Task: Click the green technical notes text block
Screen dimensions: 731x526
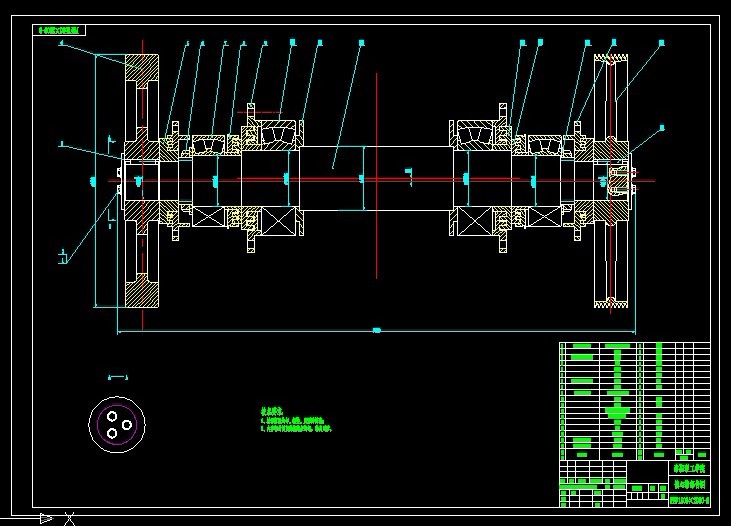Action: 296,420
